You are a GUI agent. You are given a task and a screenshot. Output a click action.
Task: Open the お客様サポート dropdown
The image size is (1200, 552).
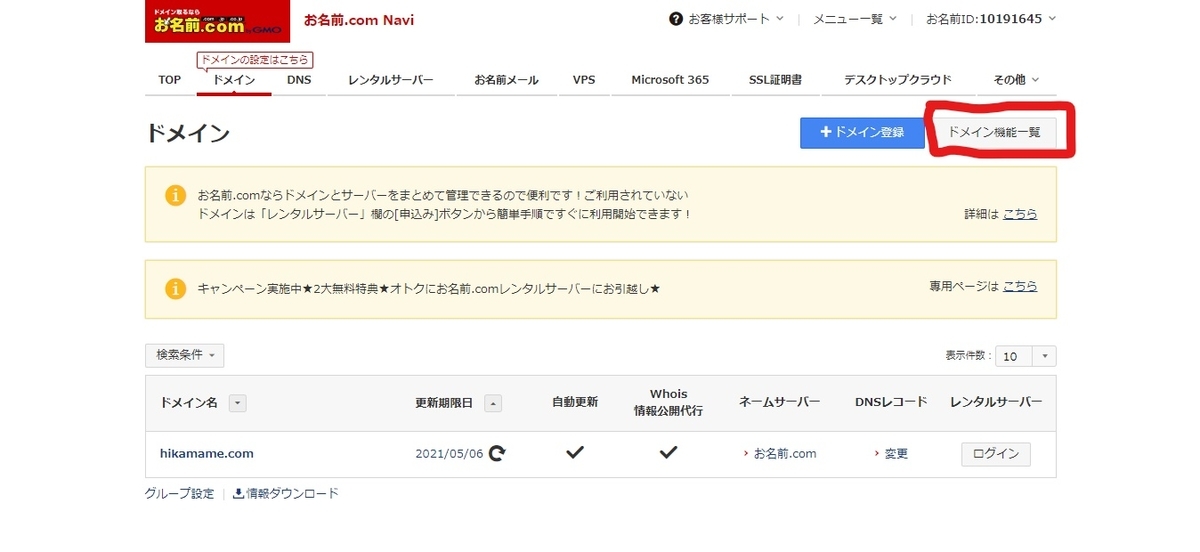[x=727, y=19]
